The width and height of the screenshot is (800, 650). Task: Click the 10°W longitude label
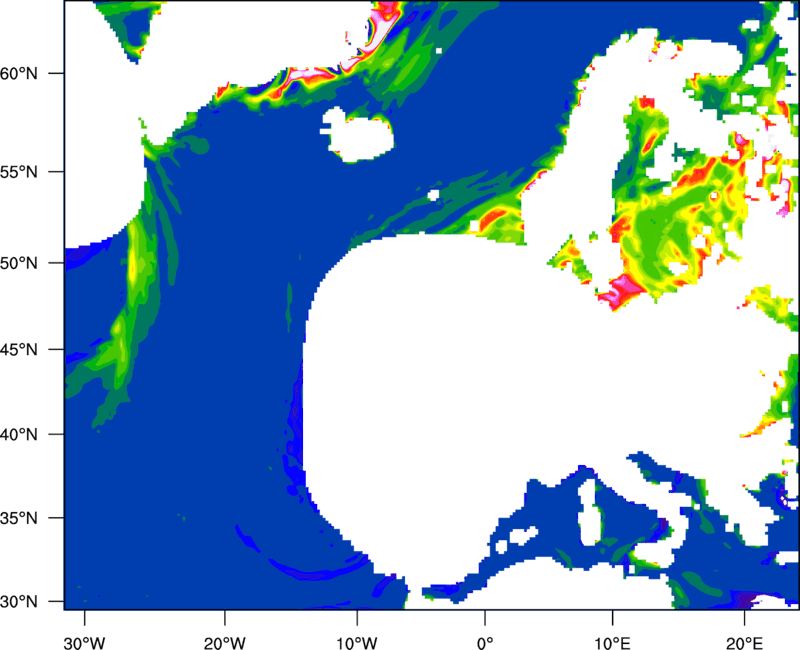[357, 643]
